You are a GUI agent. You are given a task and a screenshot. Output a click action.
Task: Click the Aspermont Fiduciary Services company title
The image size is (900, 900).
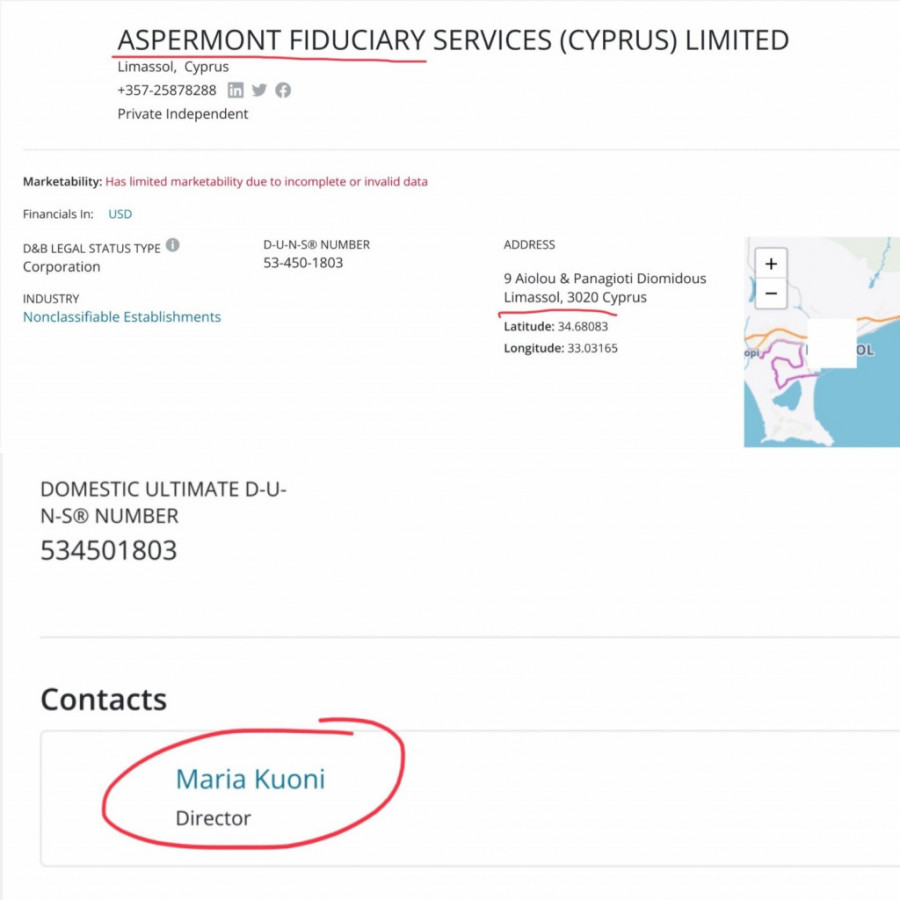pyautogui.click(x=453, y=40)
